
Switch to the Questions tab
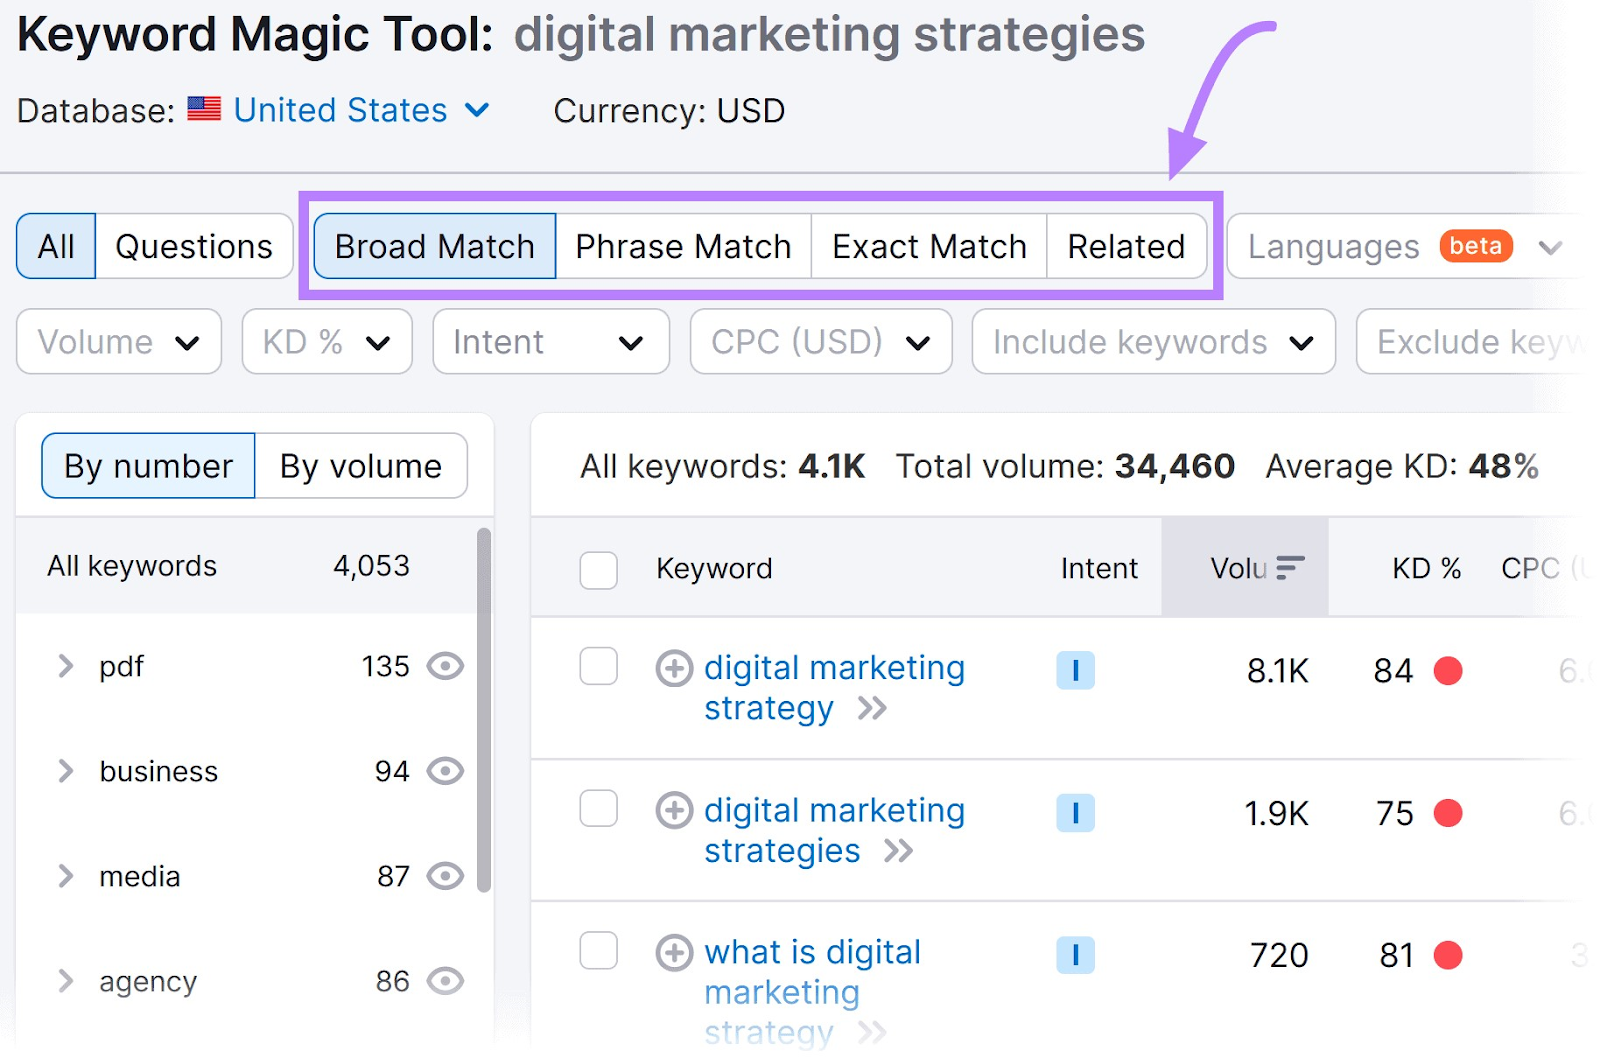(x=193, y=245)
